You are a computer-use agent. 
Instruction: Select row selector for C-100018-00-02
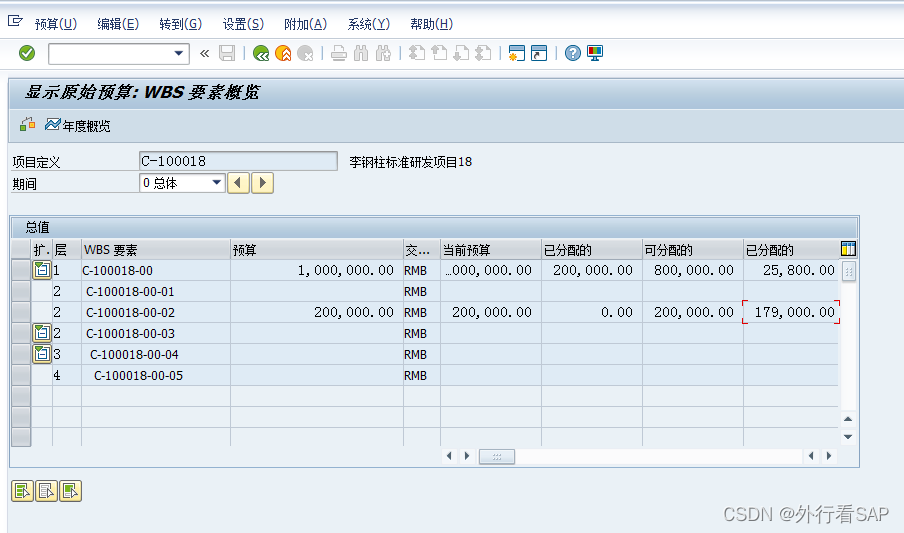(x=20, y=312)
